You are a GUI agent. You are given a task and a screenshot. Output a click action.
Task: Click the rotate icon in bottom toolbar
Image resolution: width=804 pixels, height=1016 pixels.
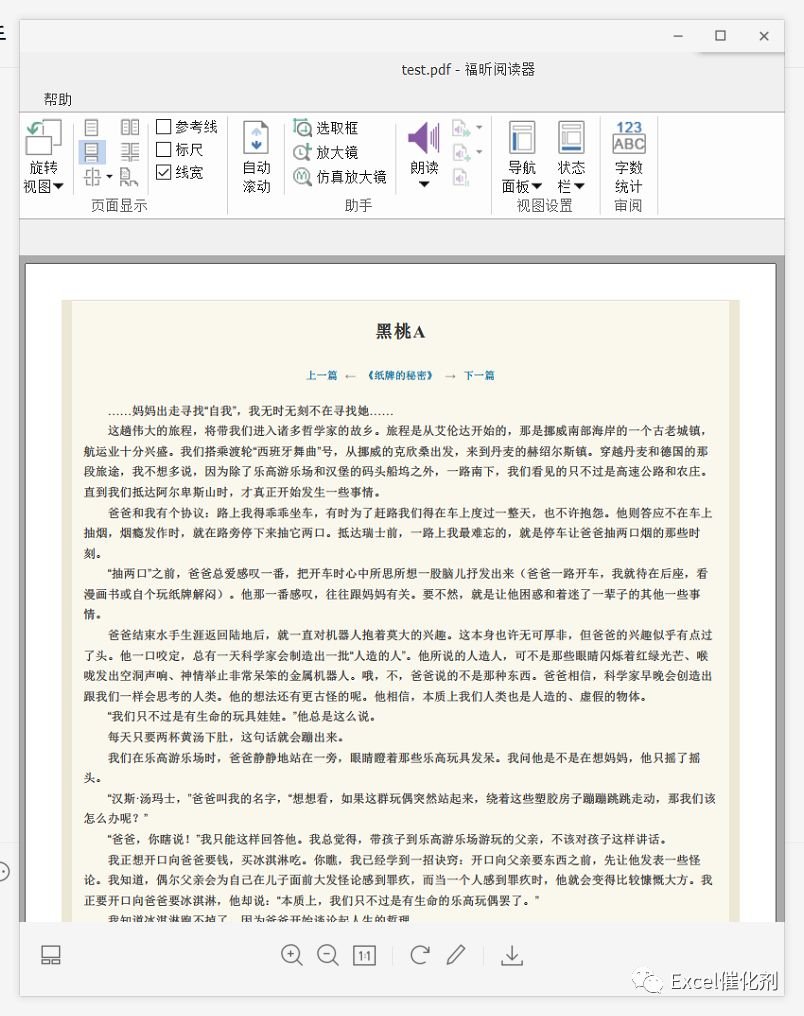point(420,954)
